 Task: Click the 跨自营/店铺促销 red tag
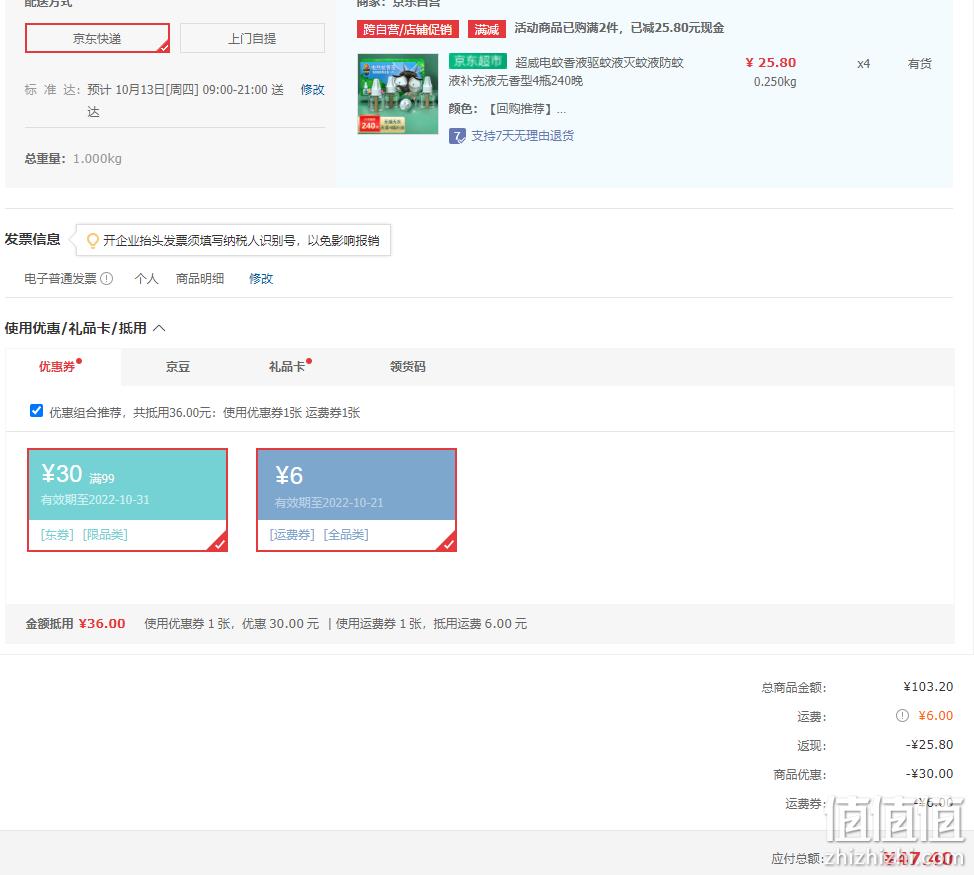point(407,29)
